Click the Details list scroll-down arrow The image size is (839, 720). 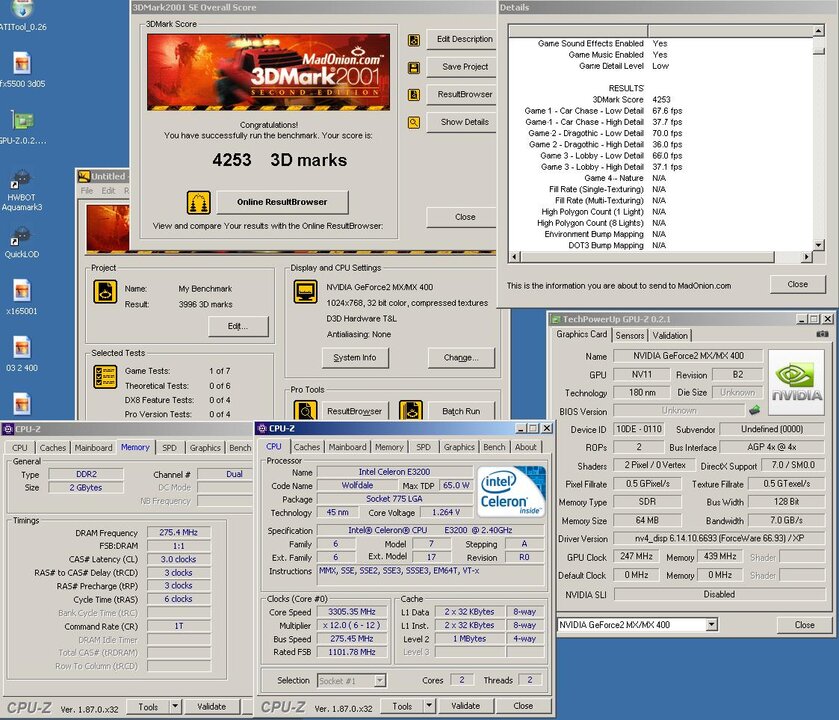818,245
